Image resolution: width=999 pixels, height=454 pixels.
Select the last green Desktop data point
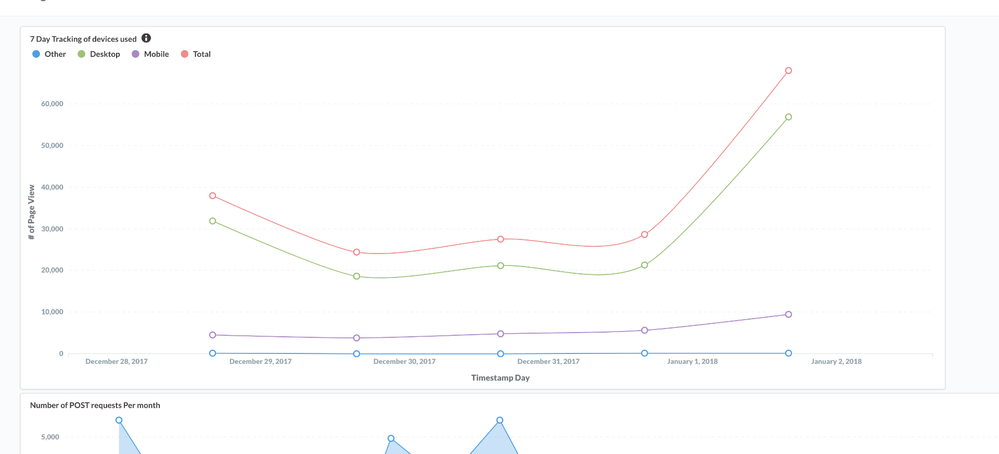789,117
